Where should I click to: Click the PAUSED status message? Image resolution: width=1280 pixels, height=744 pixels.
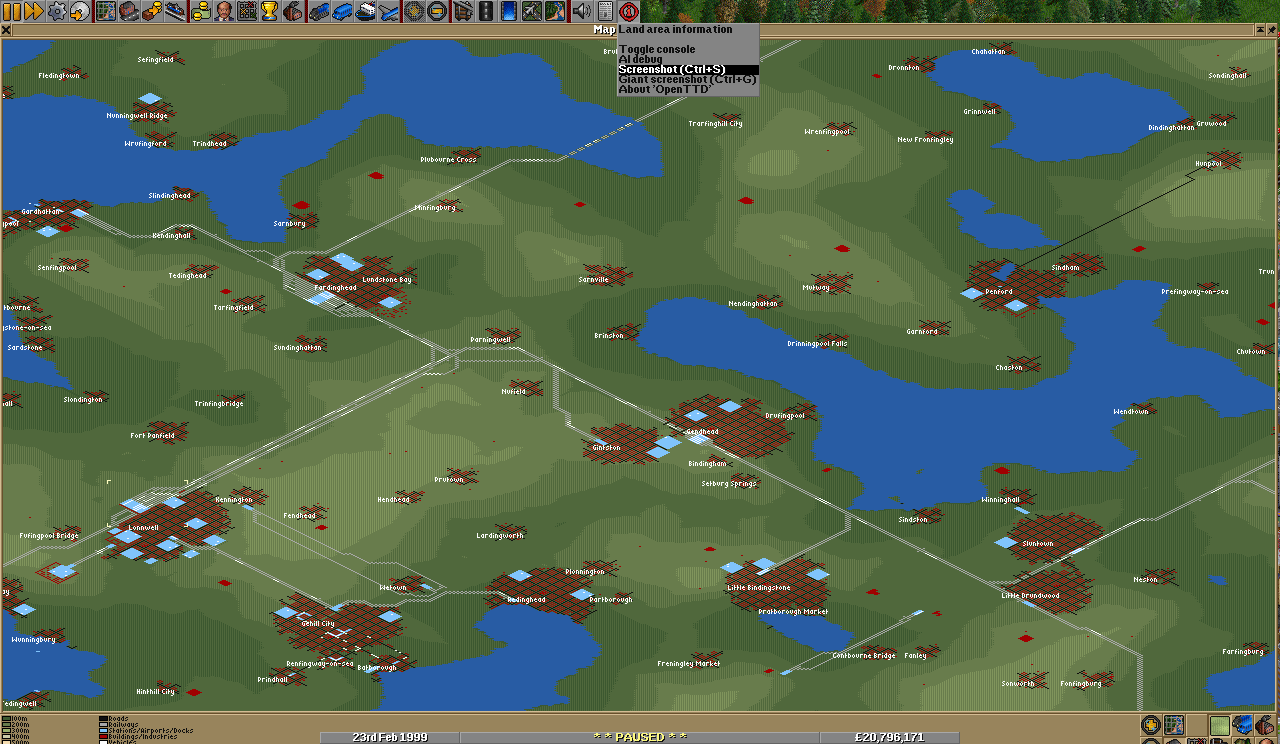pos(640,737)
